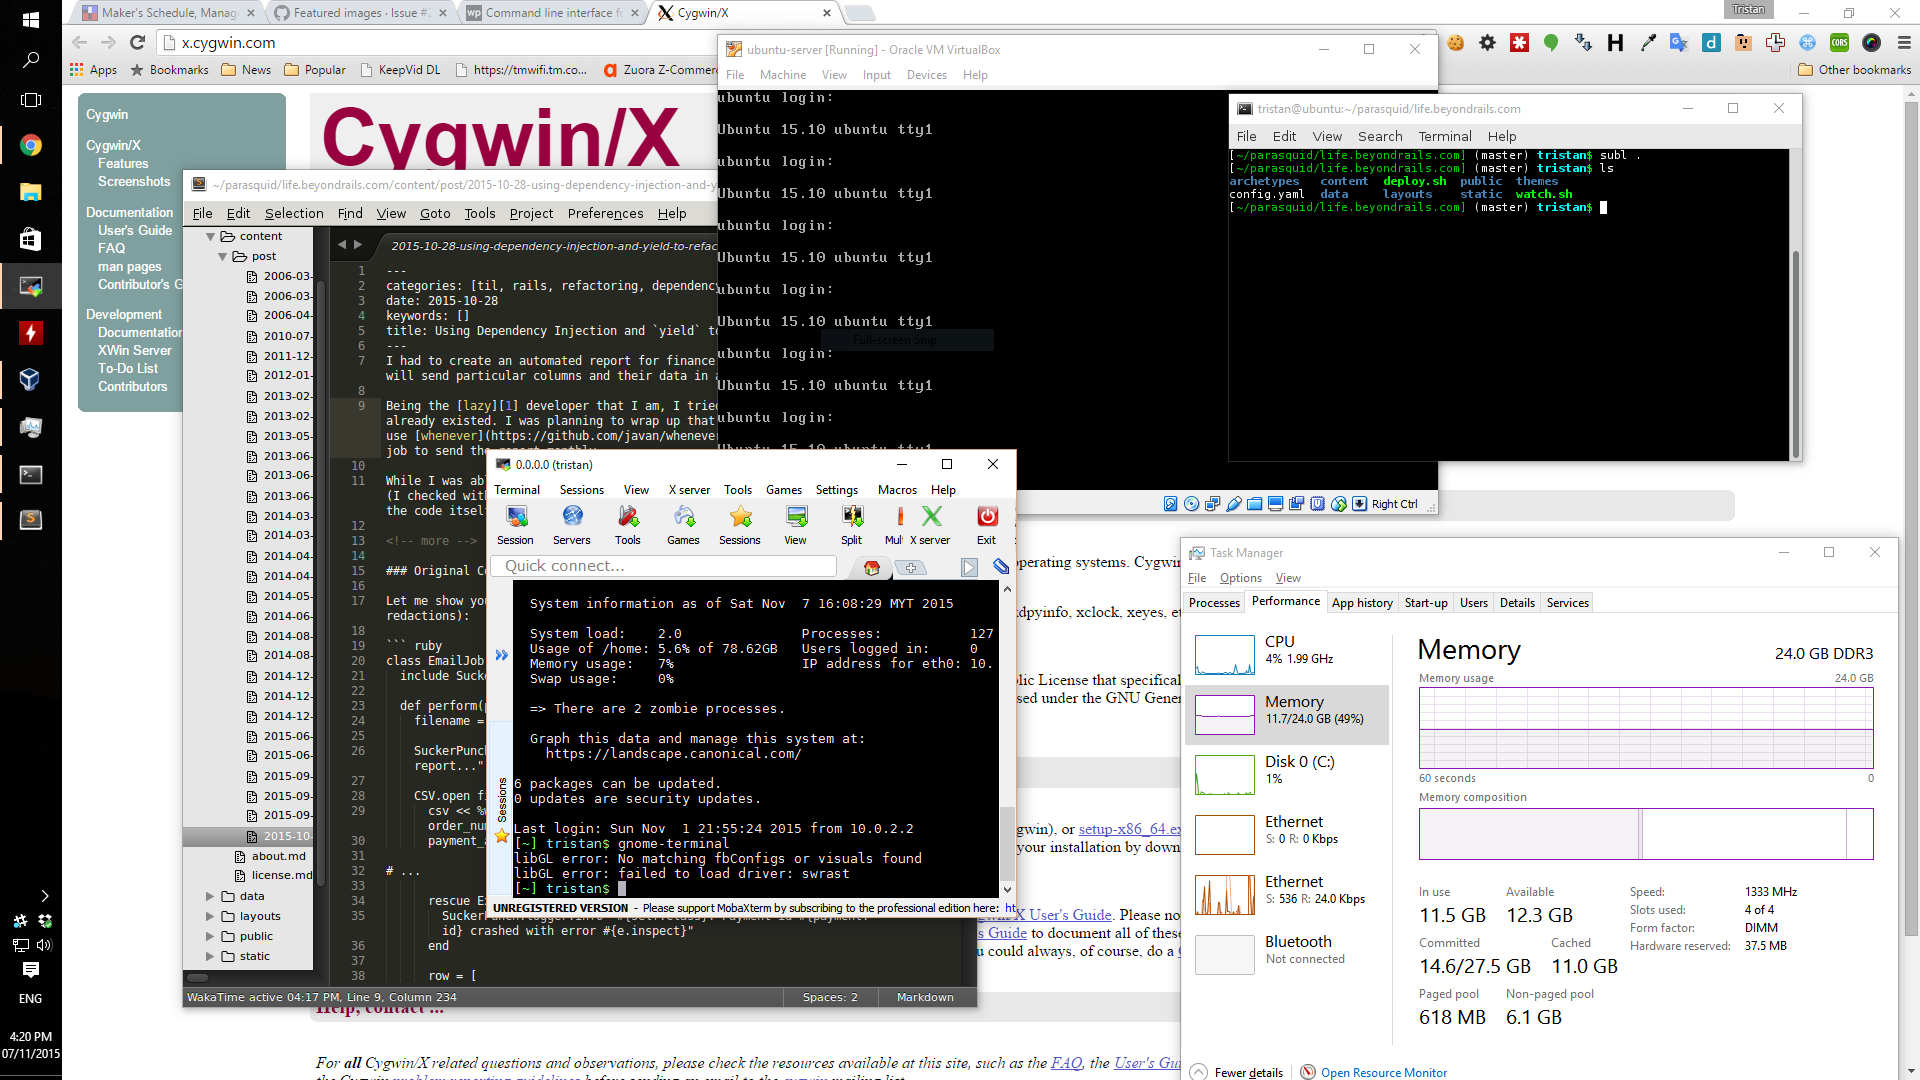Click Spaces: 2 indentation setting
Viewport: 1920px width, 1080px height.
[x=830, y=997]
